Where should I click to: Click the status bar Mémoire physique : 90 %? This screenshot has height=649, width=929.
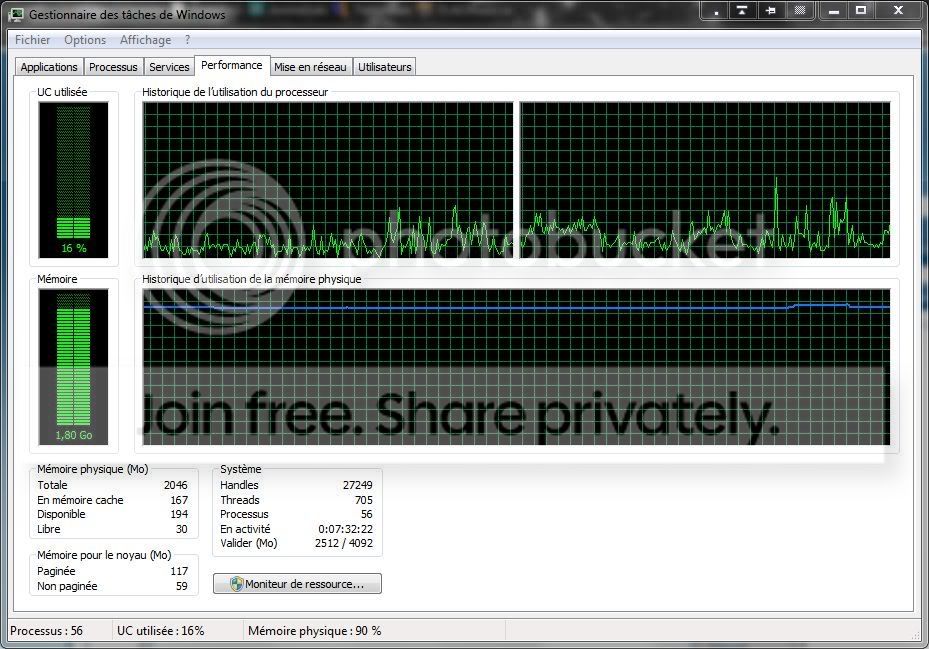point(315,631)
